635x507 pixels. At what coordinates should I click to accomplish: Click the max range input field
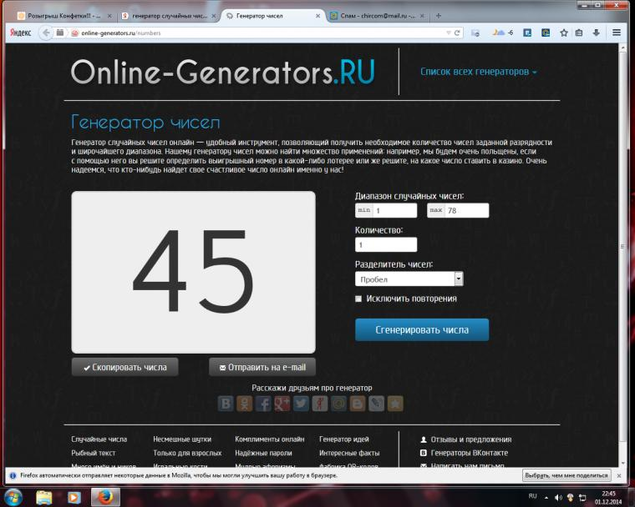click(458, 211)
